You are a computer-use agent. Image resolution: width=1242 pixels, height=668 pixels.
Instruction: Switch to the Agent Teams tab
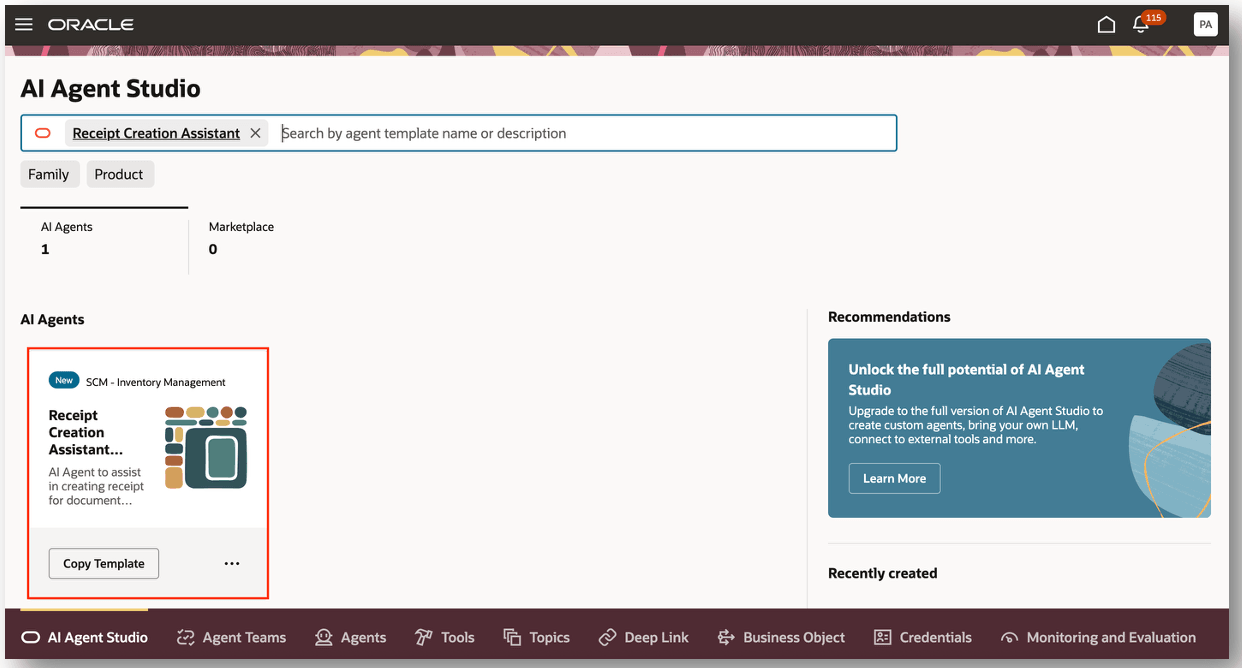[x=231, y=637]
